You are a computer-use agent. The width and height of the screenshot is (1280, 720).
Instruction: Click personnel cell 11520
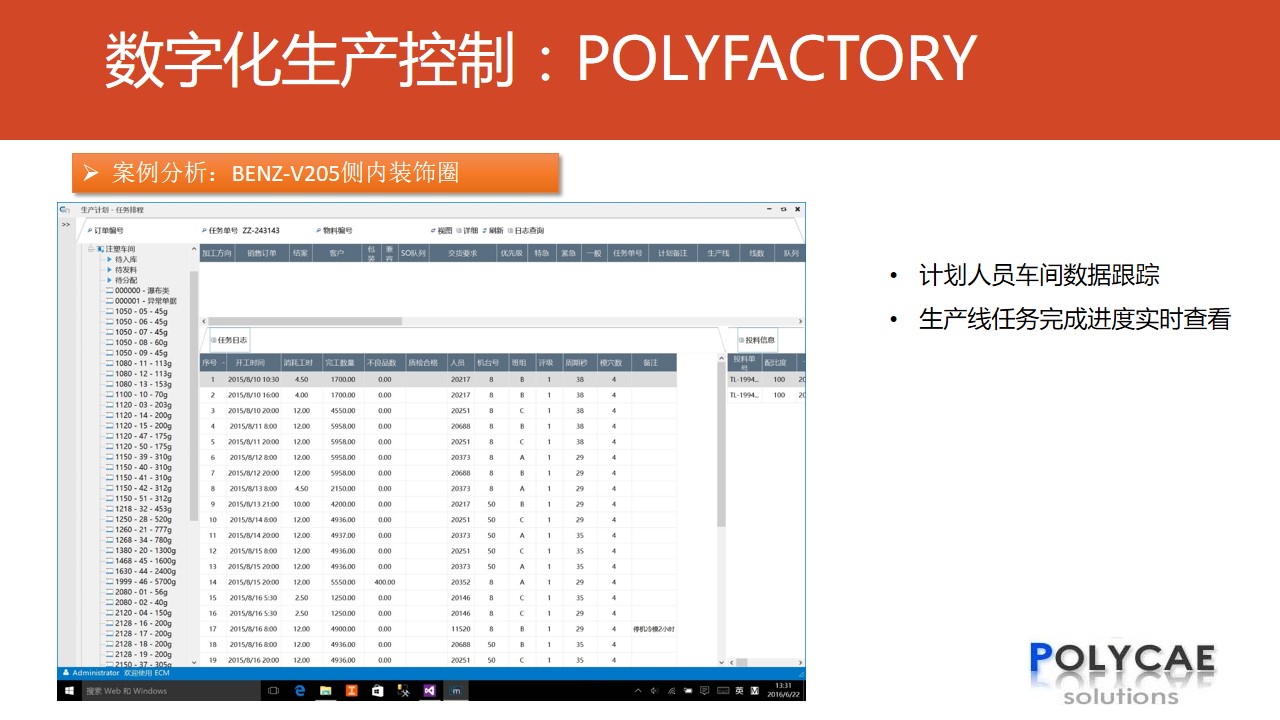tap(460, 629)
